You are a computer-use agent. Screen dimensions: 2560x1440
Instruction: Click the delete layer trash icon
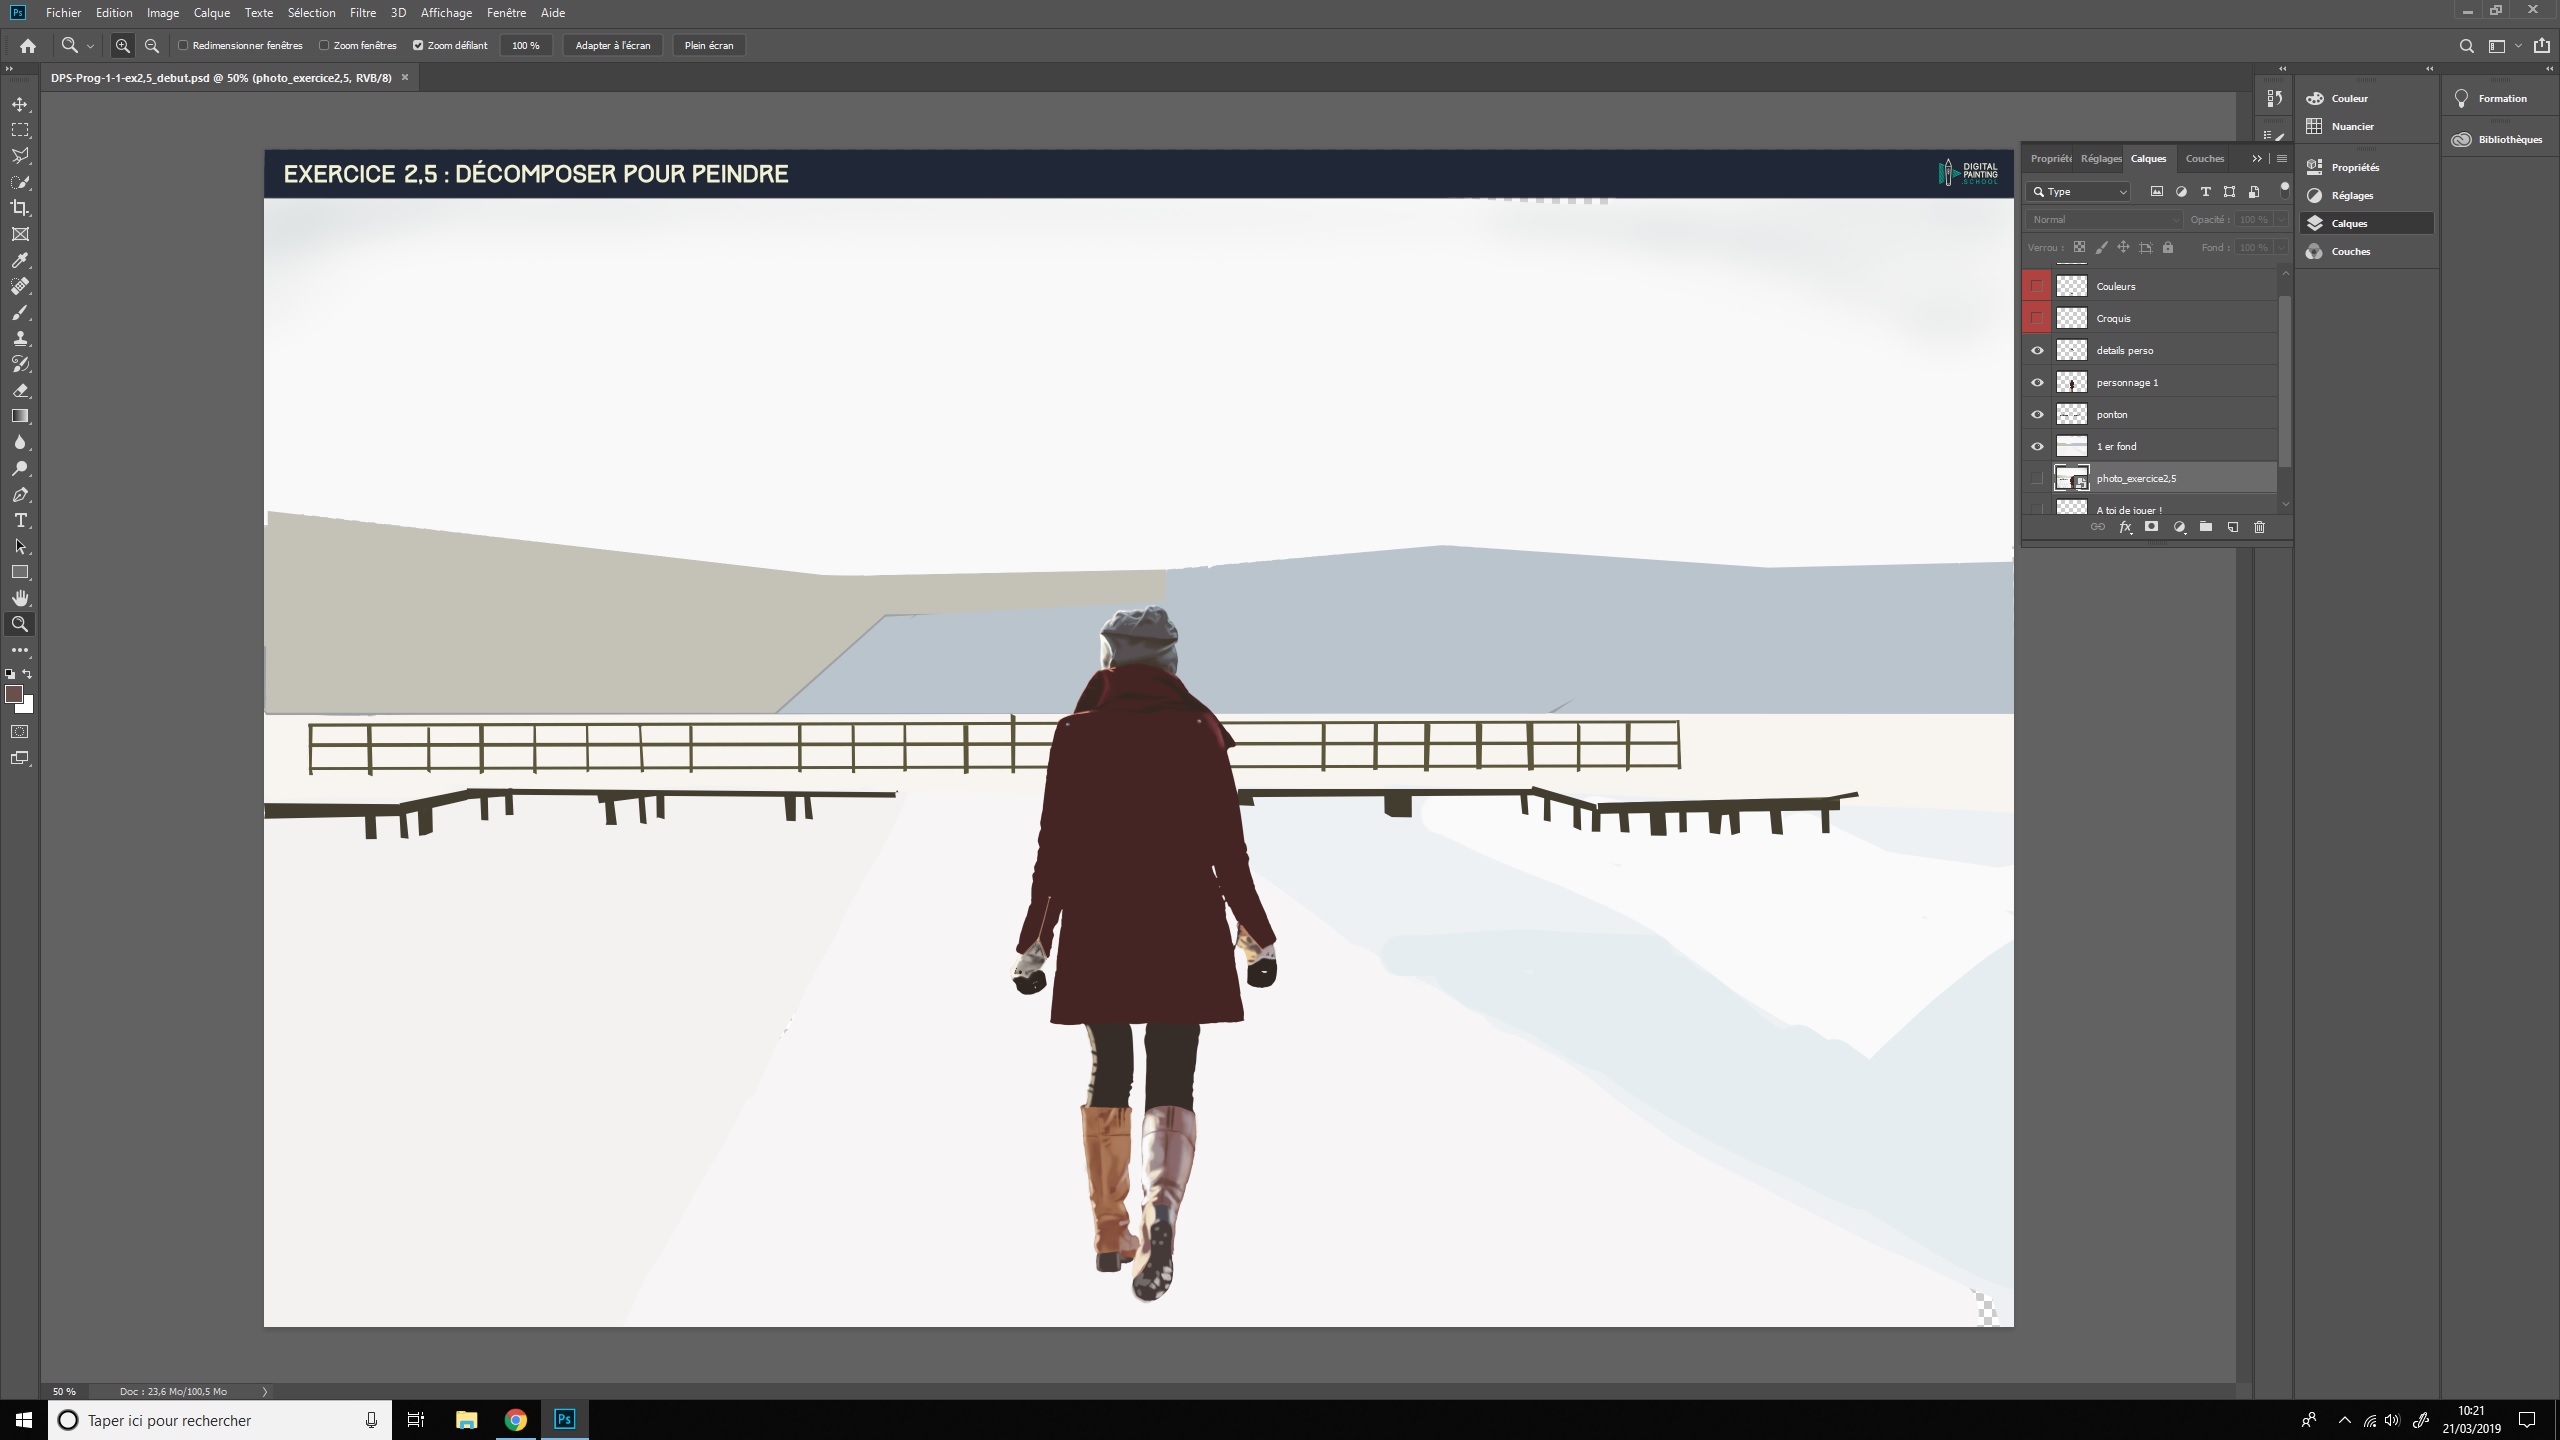pos(2259,527)
